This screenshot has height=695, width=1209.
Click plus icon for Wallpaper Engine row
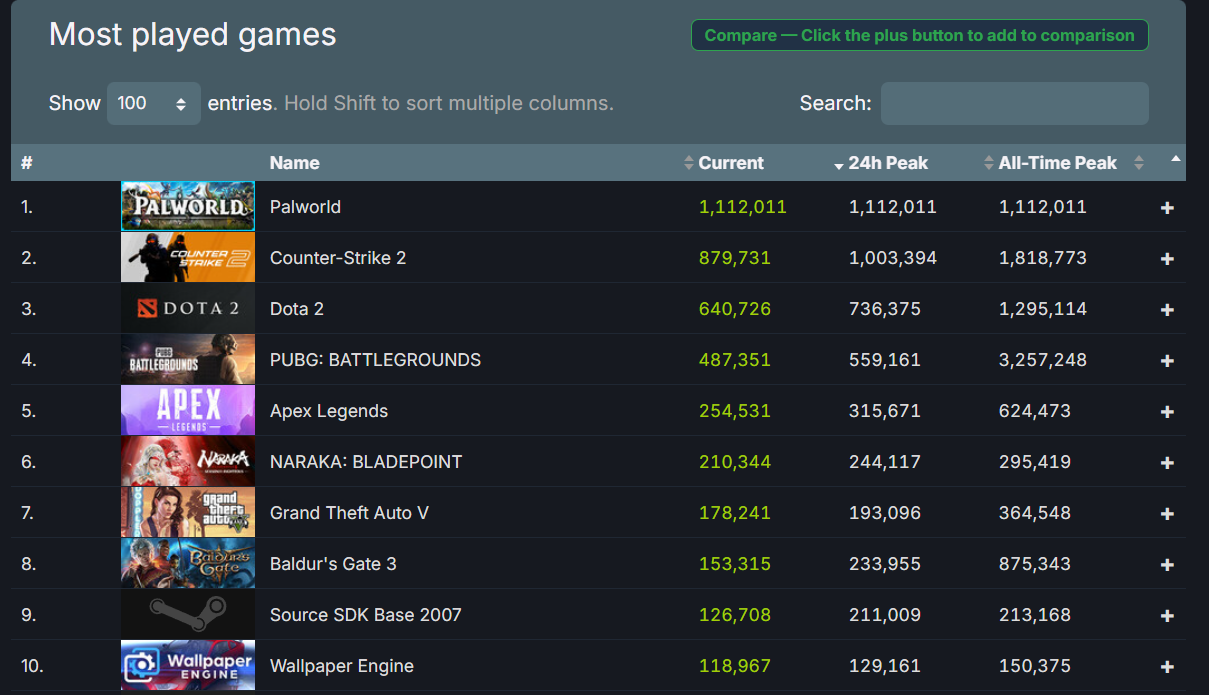[x=1167, y=667]
